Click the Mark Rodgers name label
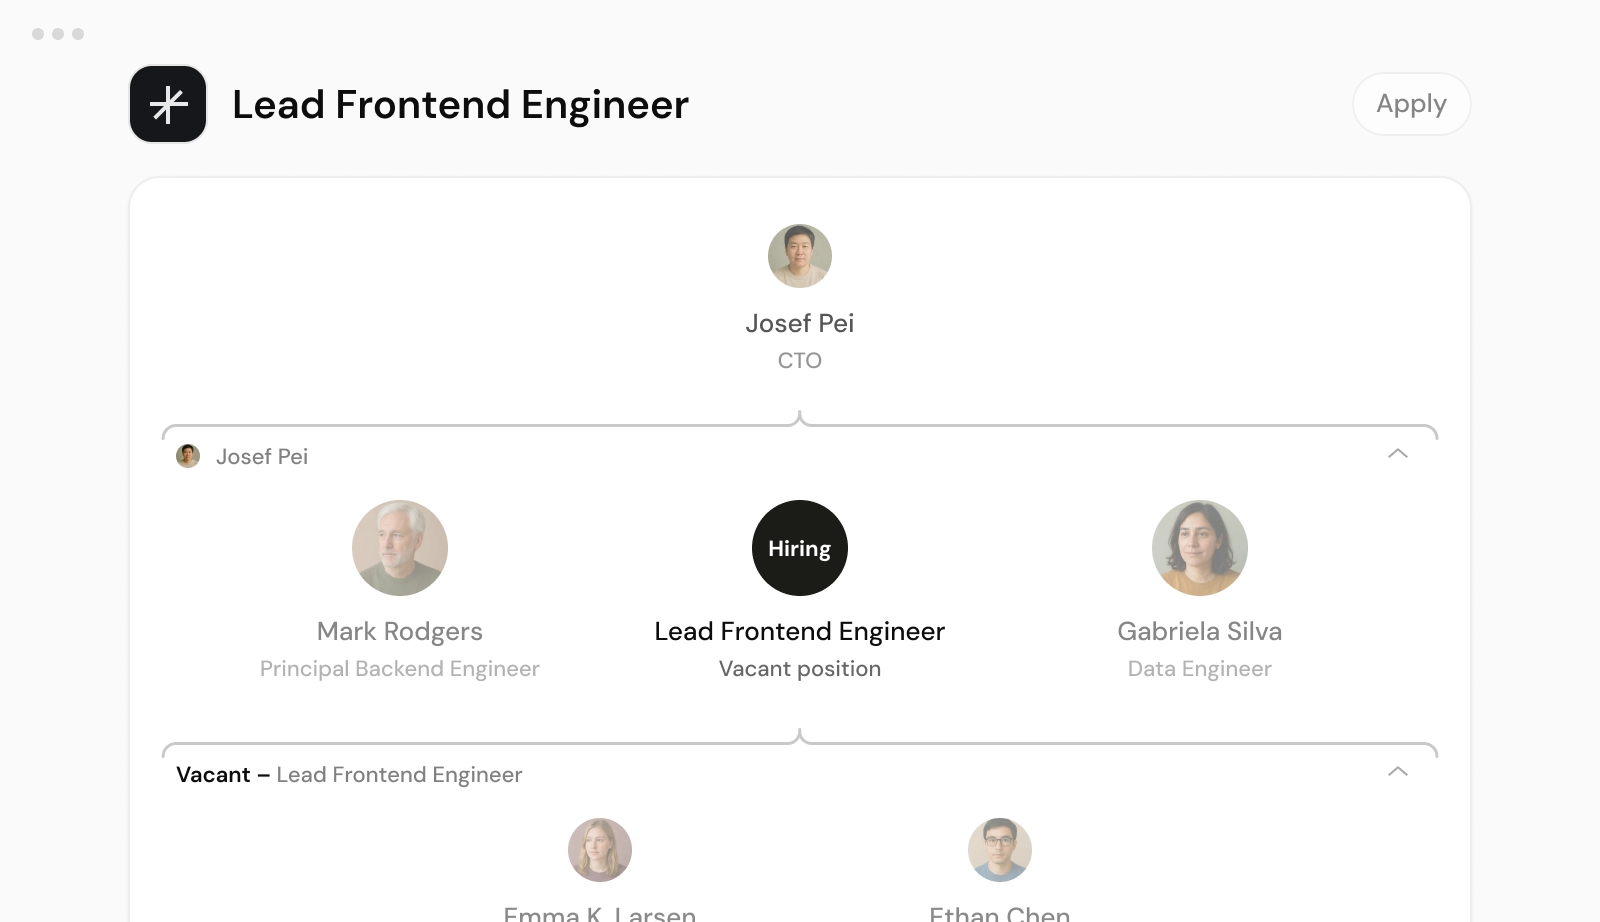The height and width of the screenshot is (922, 1600). (x=400, y=631)
